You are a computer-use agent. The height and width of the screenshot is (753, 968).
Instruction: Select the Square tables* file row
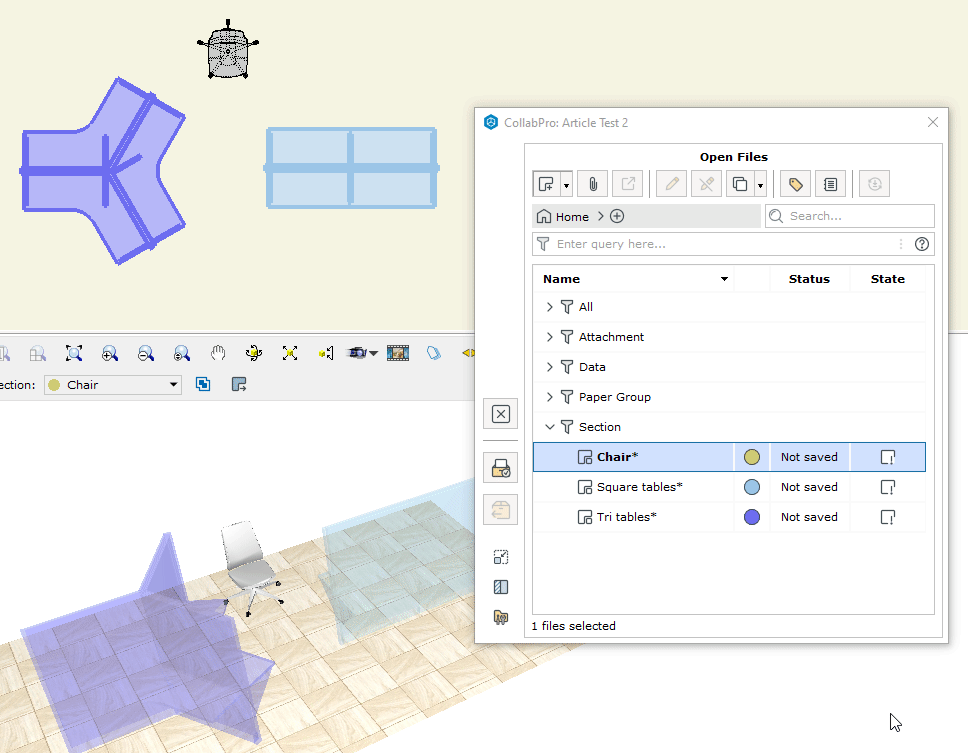click(x=729, y=487)
